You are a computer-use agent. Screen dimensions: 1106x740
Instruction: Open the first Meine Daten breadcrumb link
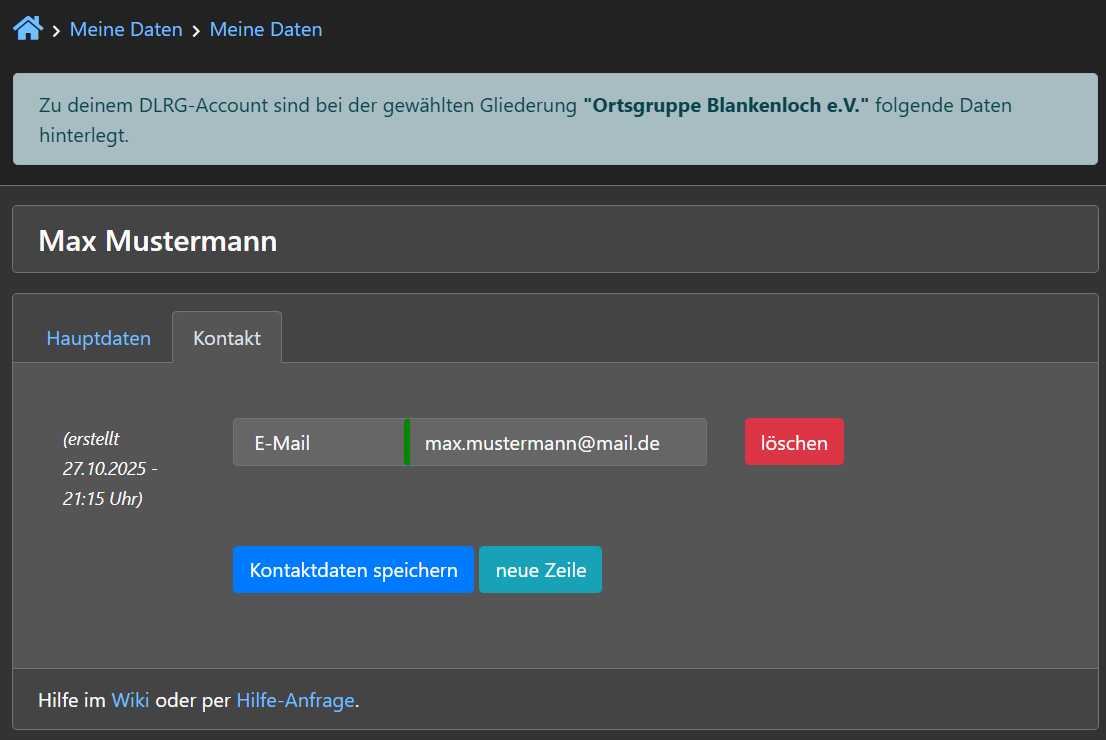[x=126, y=30]
